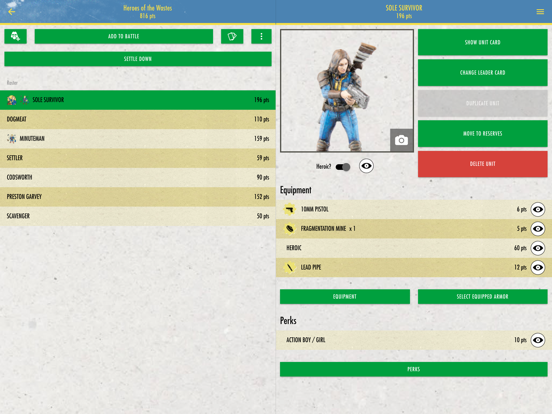The height and width of the screenshot is (414, 552).
Task: Click the Fragmentation Mine icon
Action: (x=289, y=229)
